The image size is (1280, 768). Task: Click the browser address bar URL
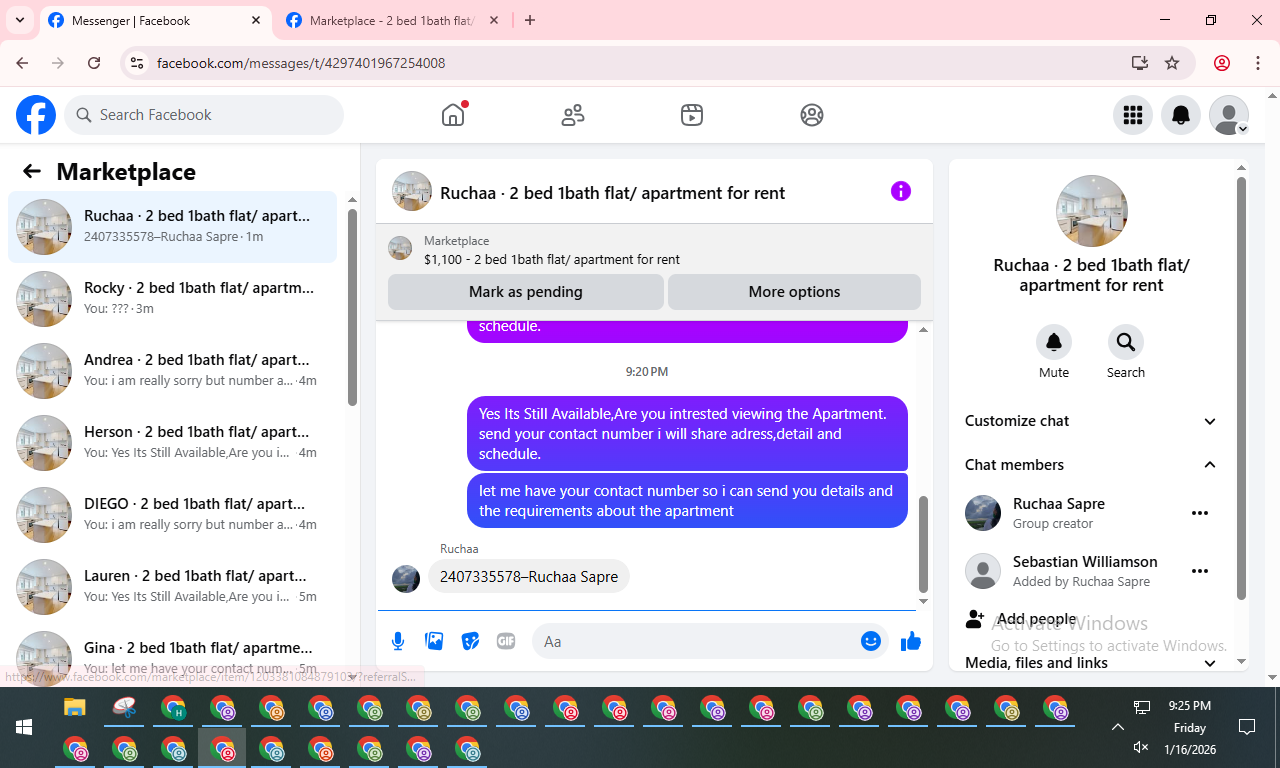[x=301, y=63]
